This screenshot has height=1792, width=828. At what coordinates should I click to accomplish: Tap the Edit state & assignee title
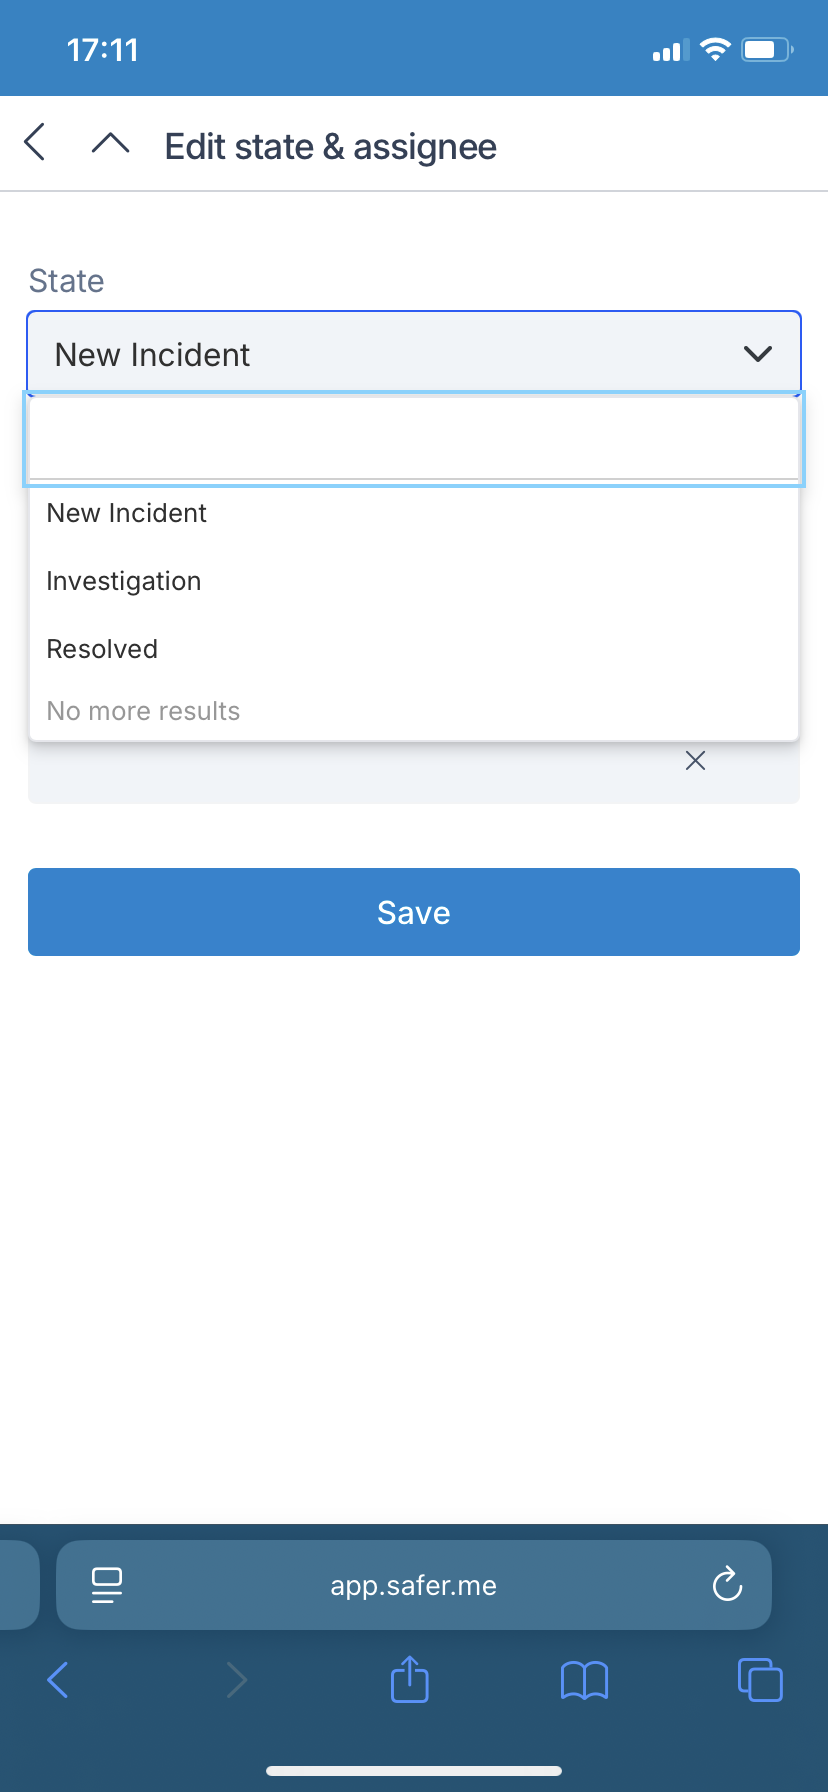point(330,146)
